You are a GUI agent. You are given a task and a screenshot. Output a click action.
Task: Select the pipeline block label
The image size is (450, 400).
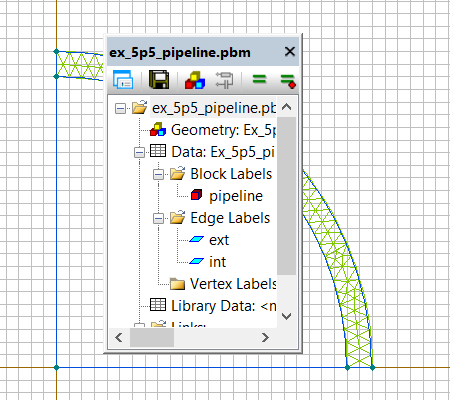(236, 196)
